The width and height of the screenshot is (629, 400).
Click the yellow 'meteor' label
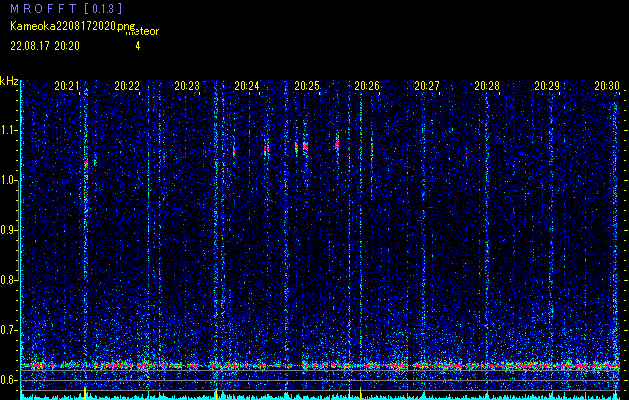point(142,32)
